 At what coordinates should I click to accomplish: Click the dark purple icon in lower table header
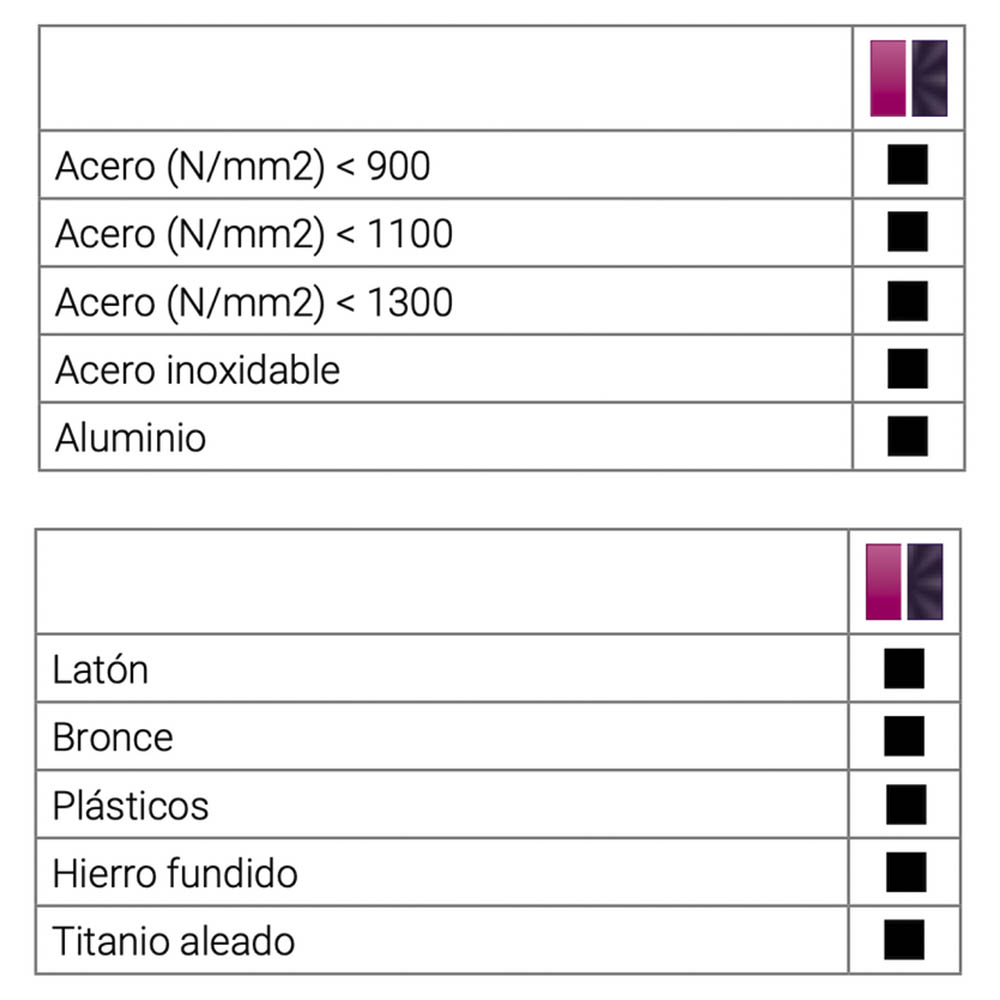click(925, 582)
